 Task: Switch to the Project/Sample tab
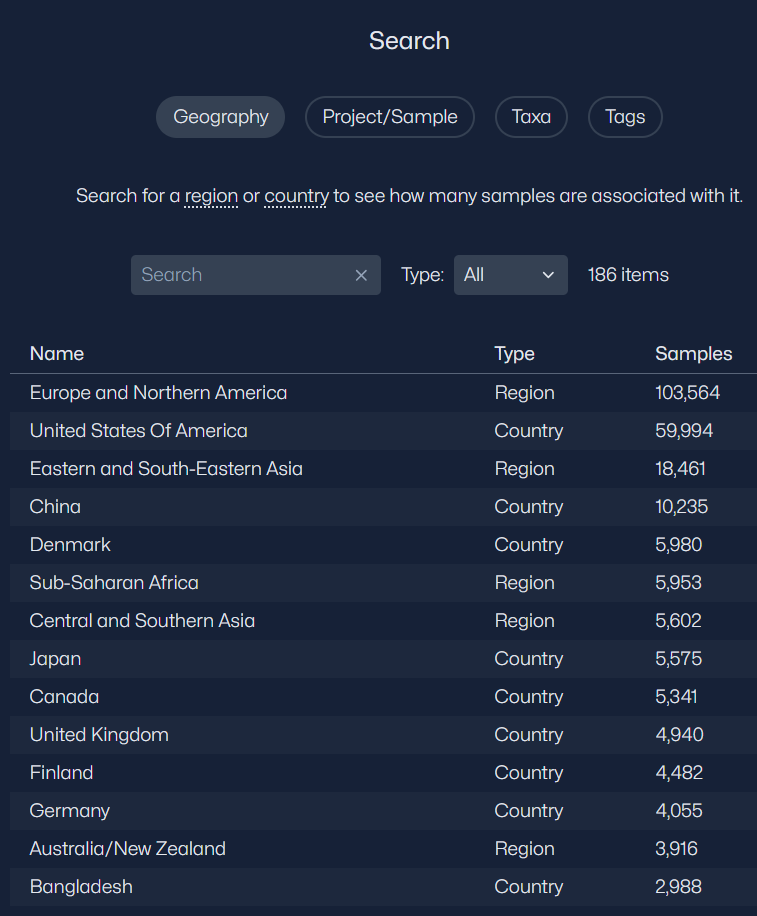[x=389, y=117]
